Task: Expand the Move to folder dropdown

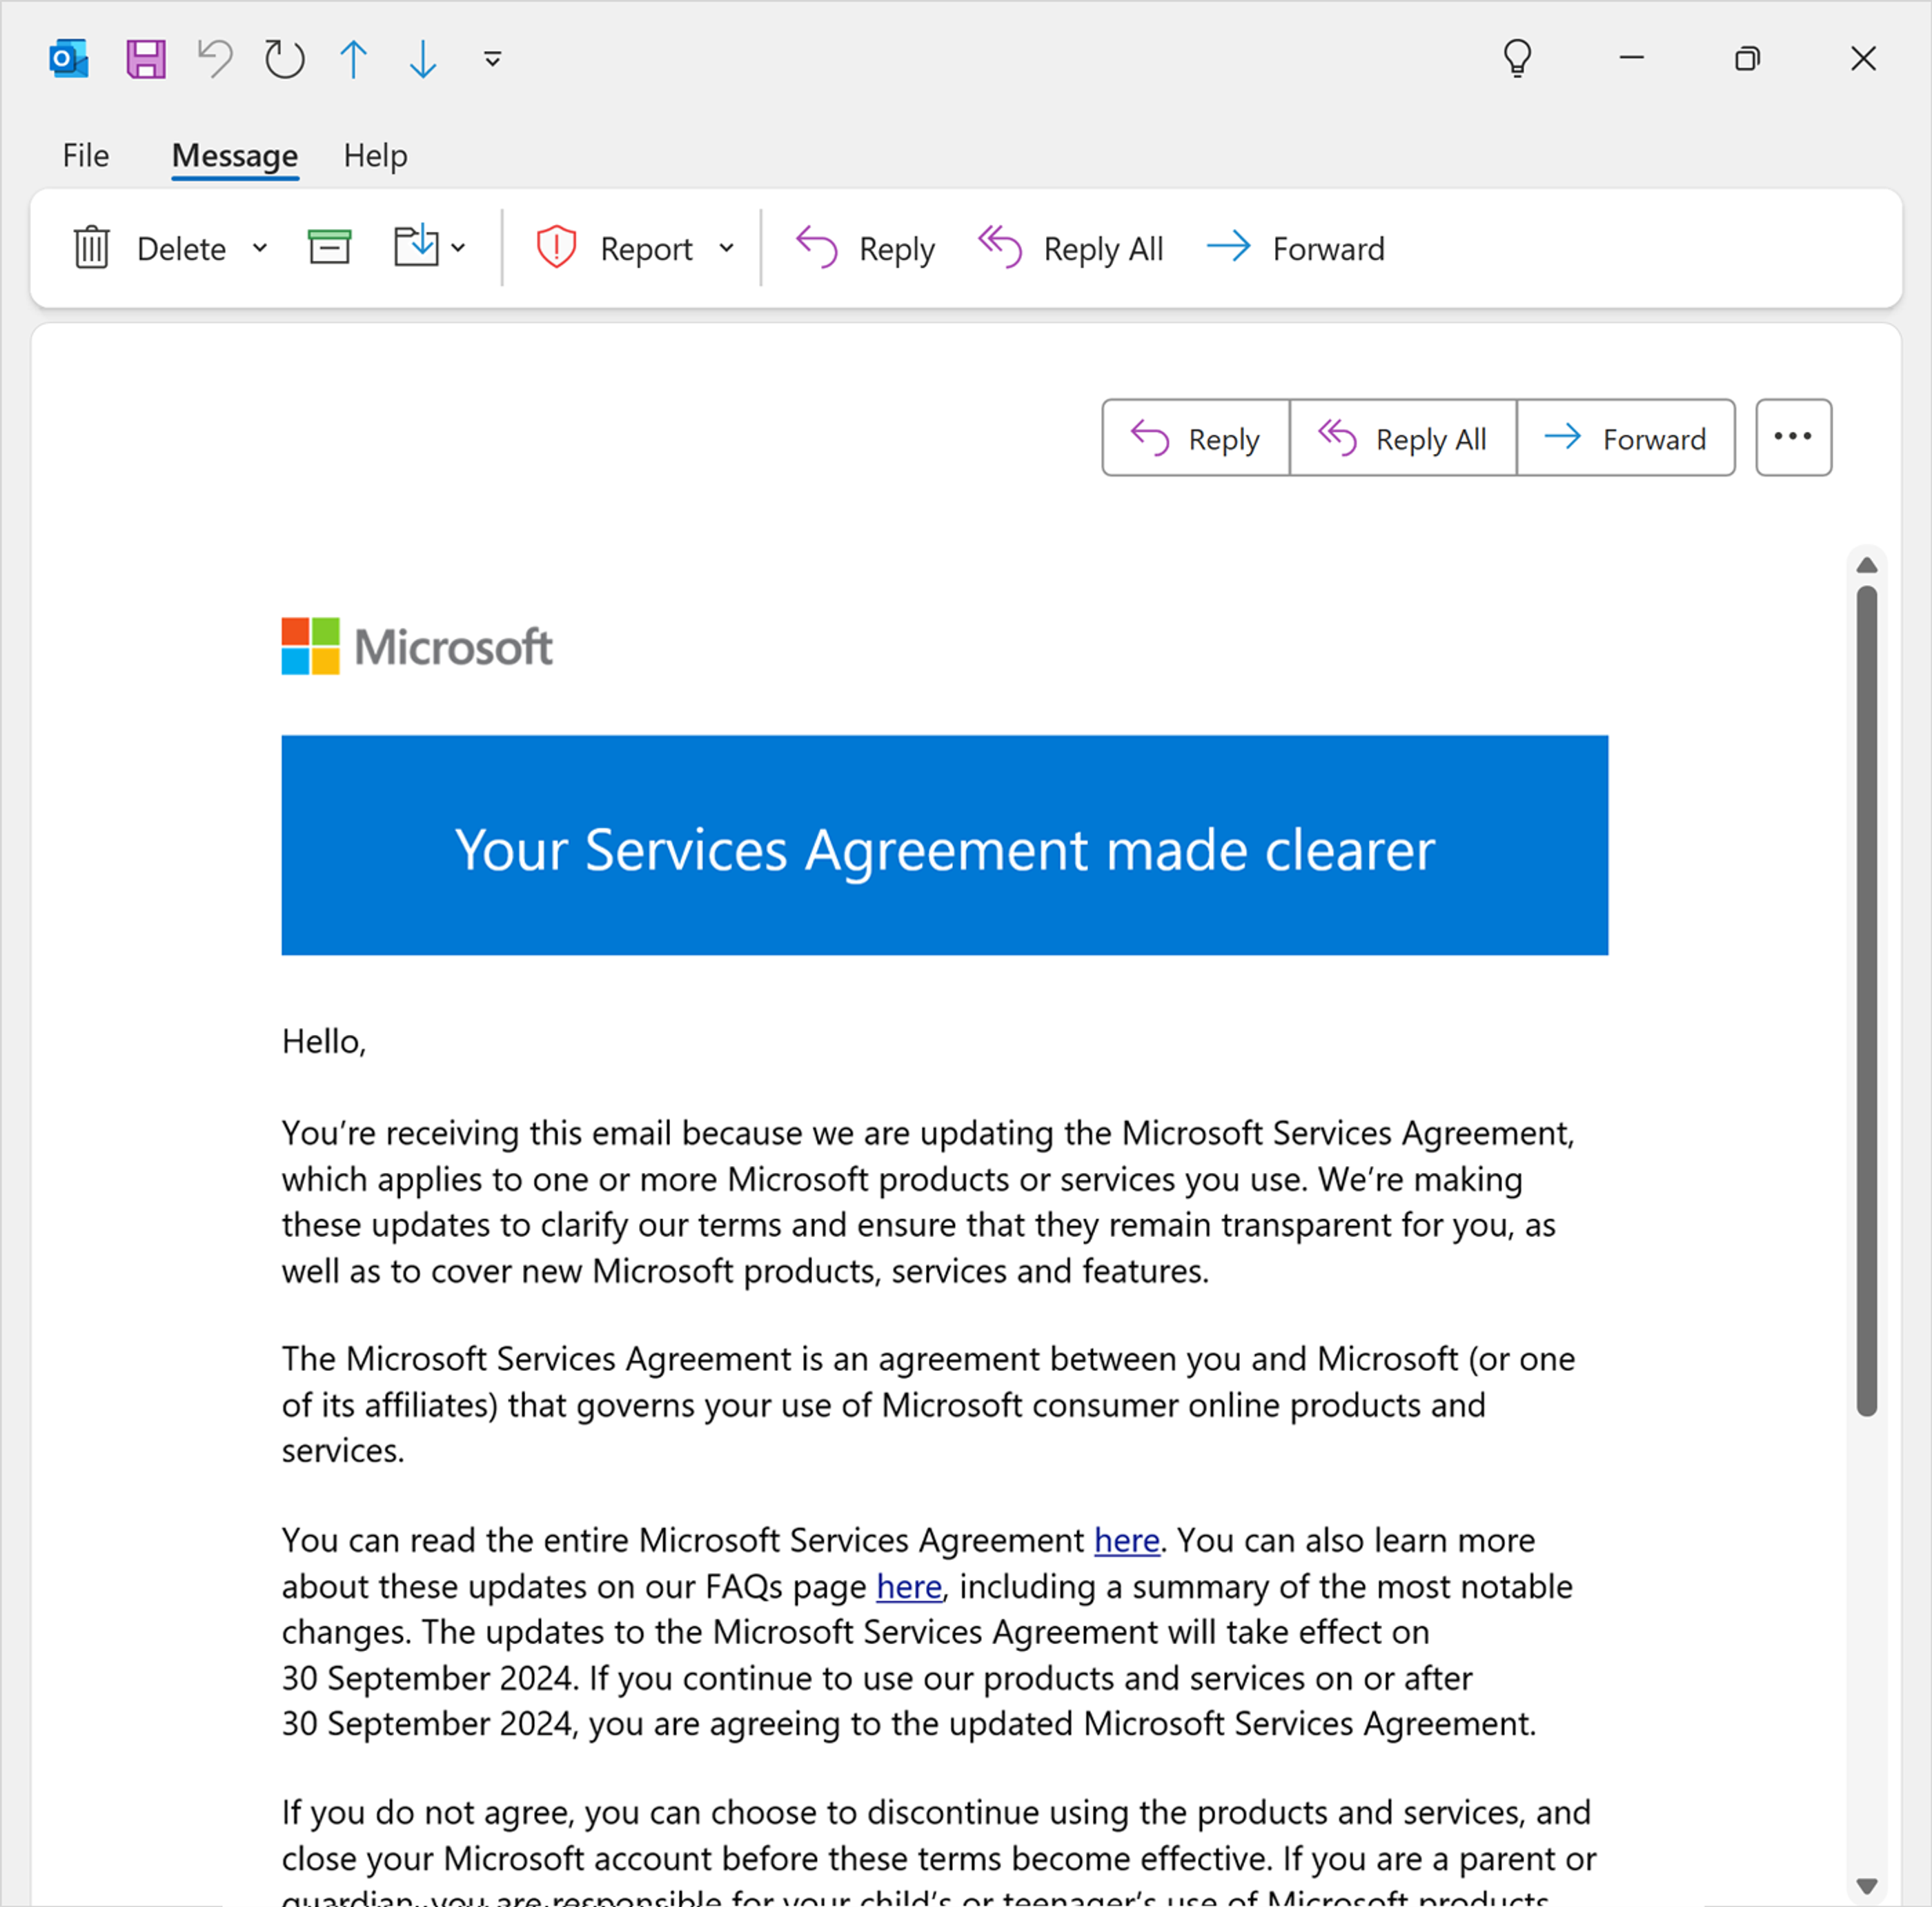Action: 458,247
